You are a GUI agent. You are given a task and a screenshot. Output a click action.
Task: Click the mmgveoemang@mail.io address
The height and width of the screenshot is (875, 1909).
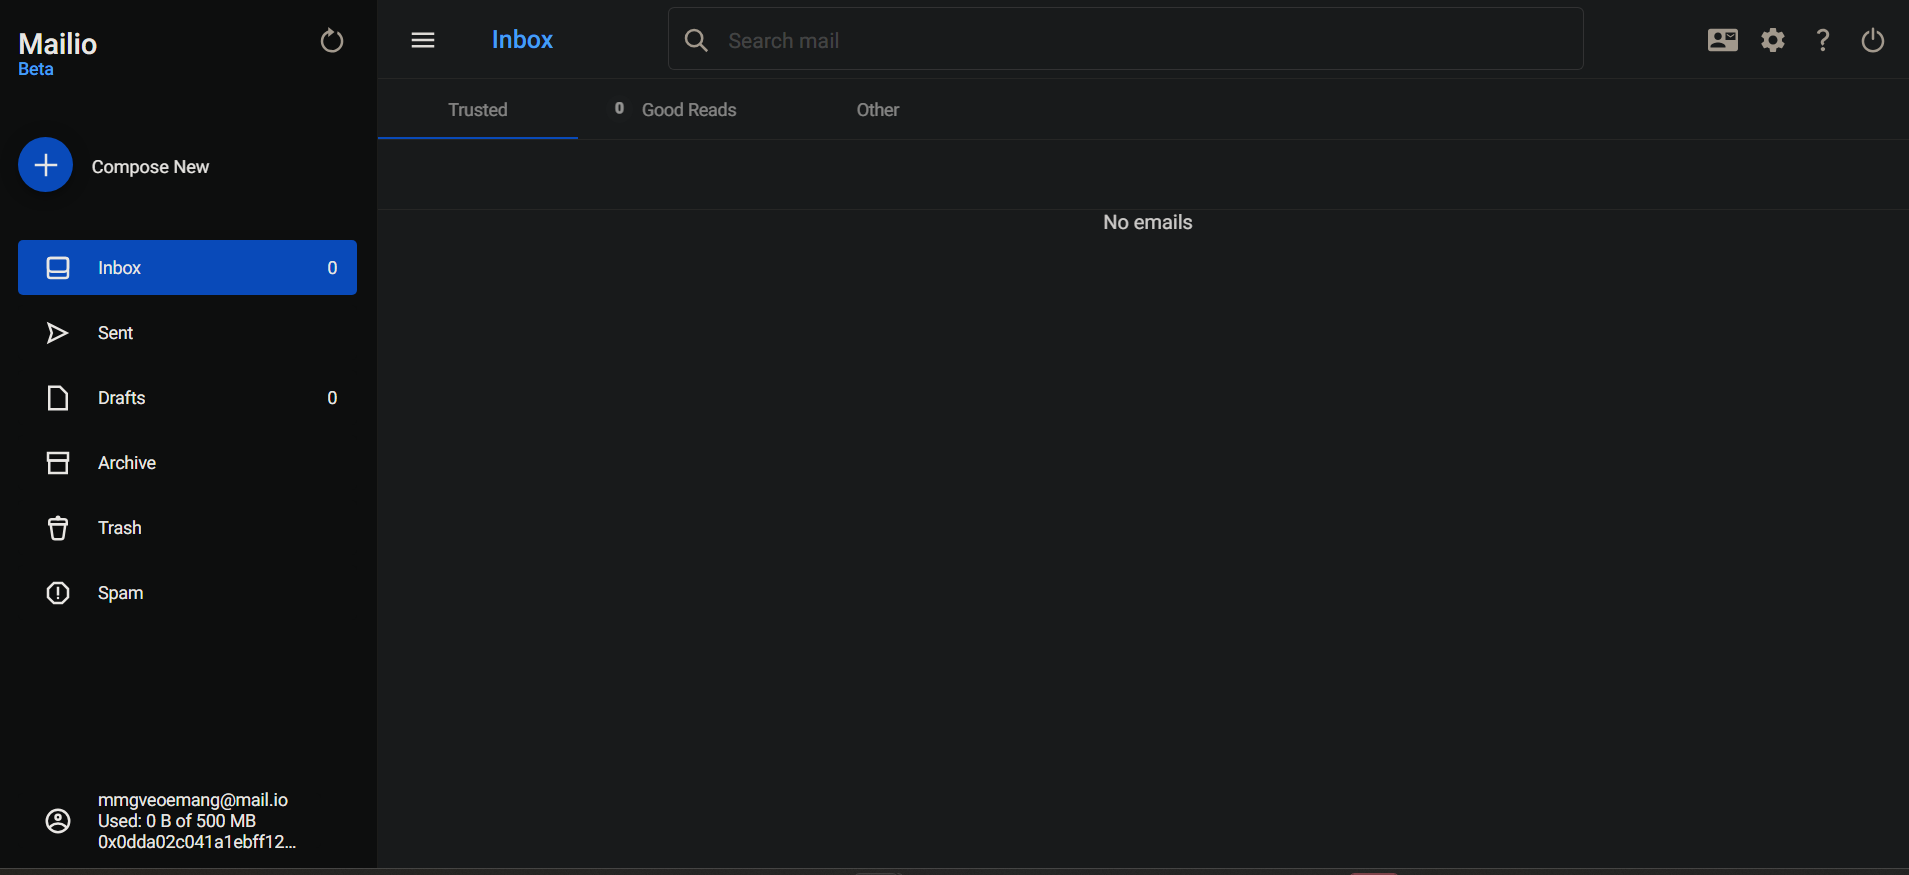193,800
